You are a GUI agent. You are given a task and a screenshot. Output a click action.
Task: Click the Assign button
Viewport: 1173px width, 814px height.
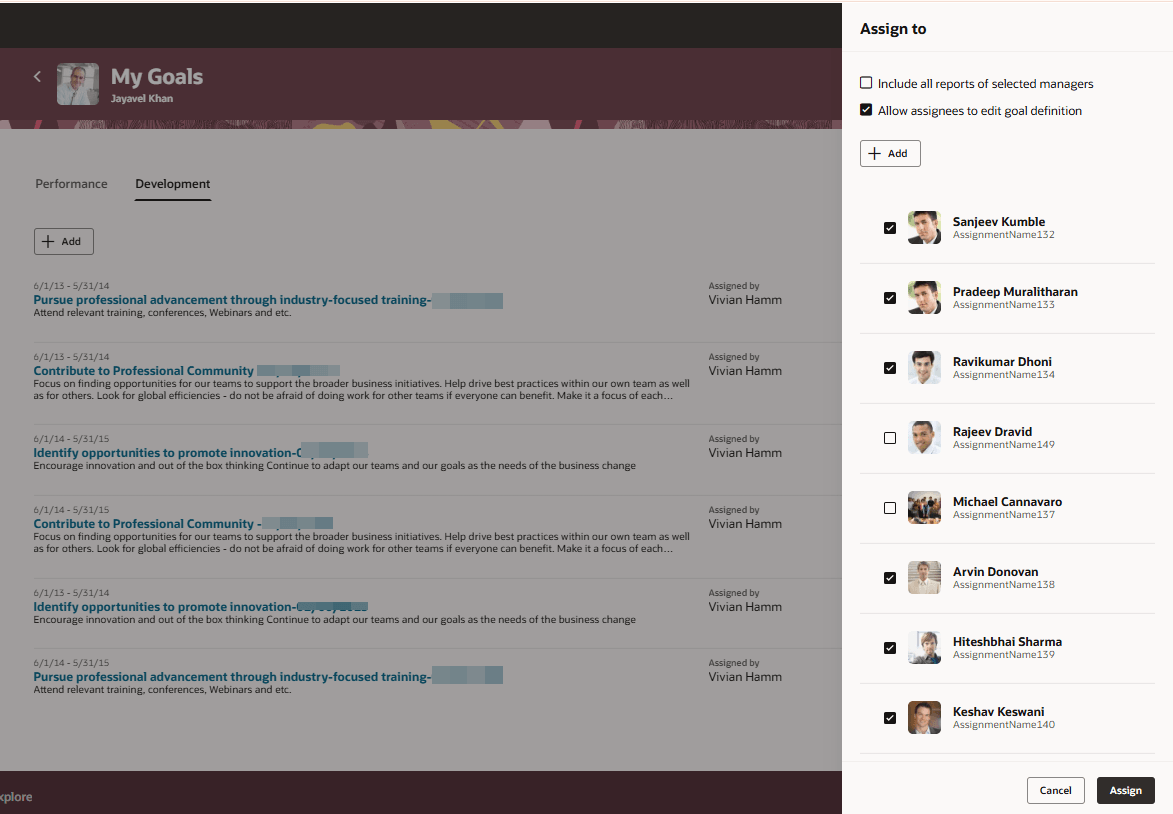click(x=1125, y=790)
